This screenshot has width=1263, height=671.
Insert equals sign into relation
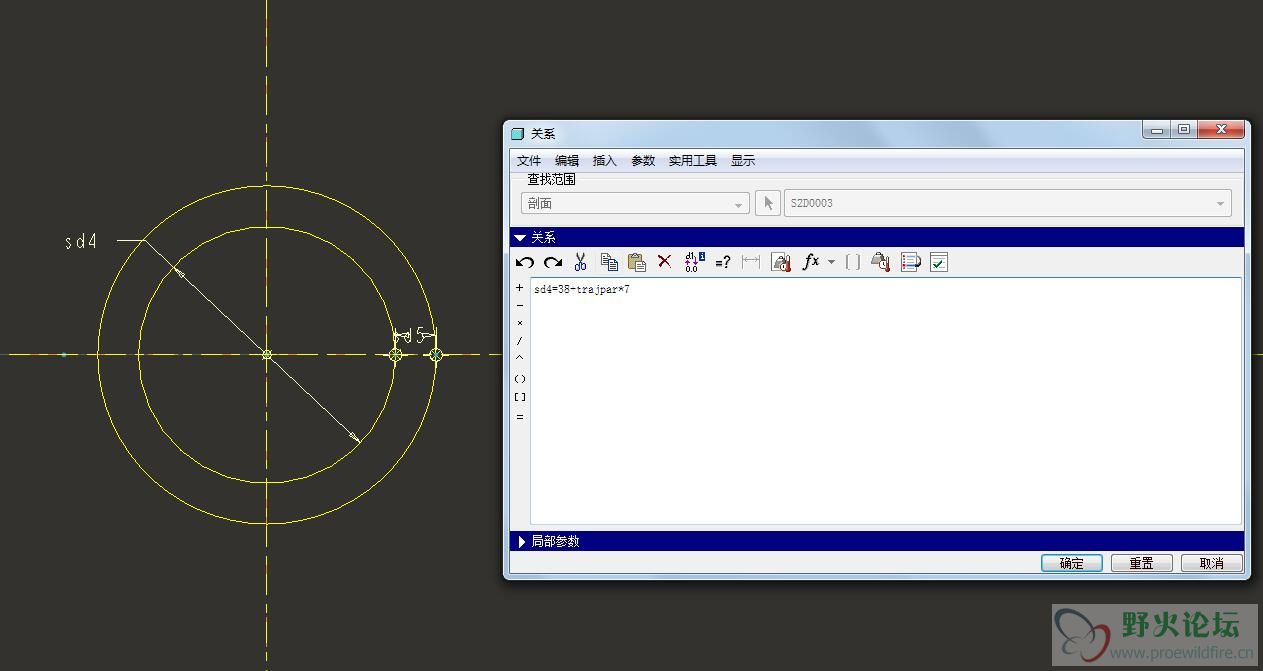(520, 417)
